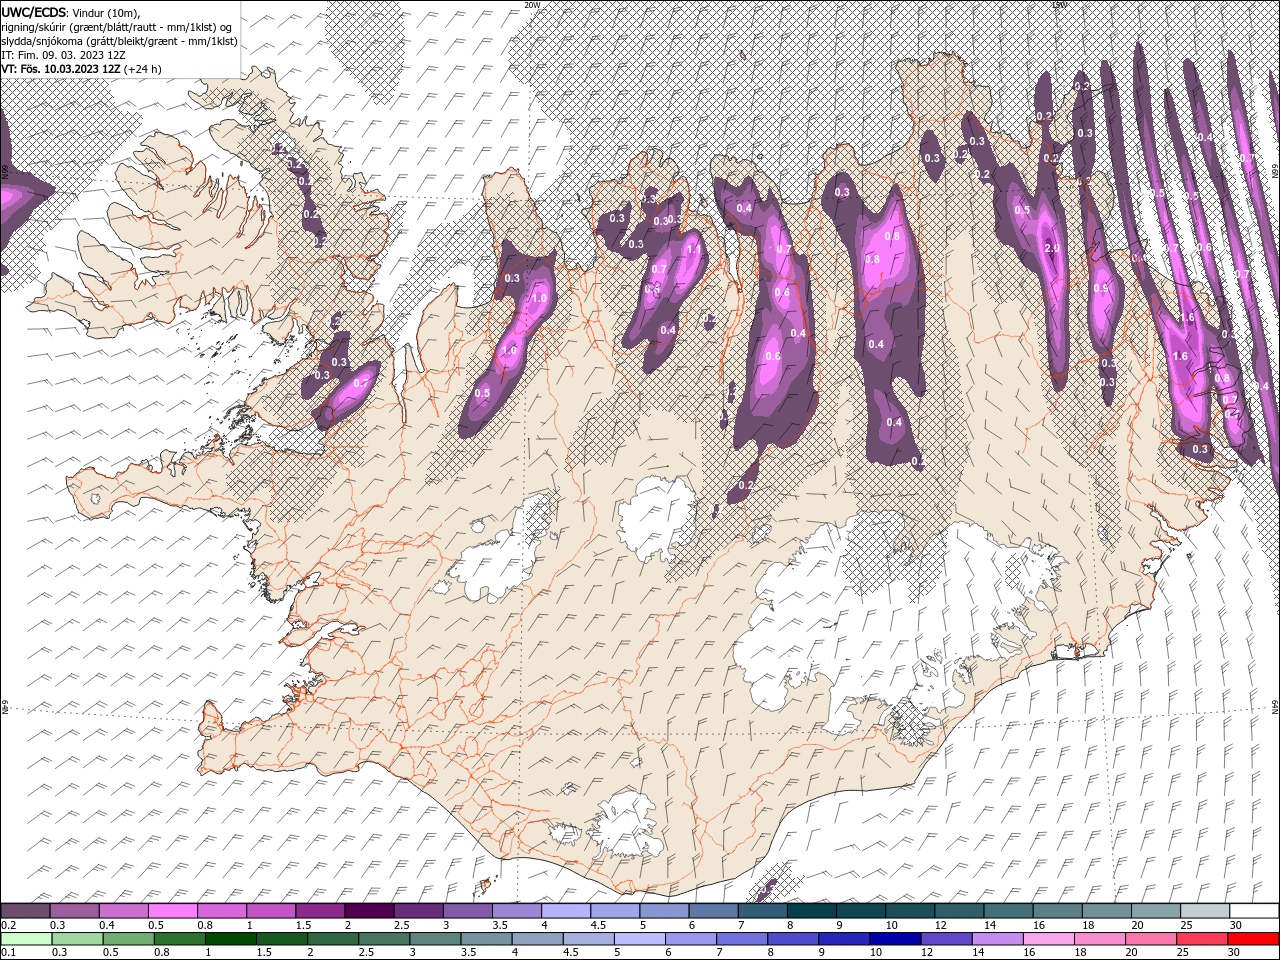The width and height of the screenshot is (1280, 960).
Task: Click the '1.1' precipitation value on the map
Action: coord(693,249)
